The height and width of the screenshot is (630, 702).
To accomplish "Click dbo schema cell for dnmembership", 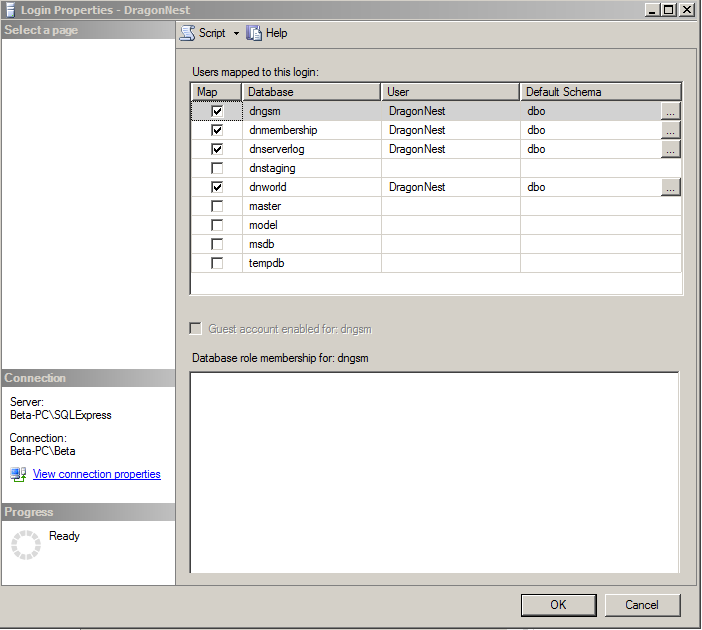I will [x=591, y=130].
